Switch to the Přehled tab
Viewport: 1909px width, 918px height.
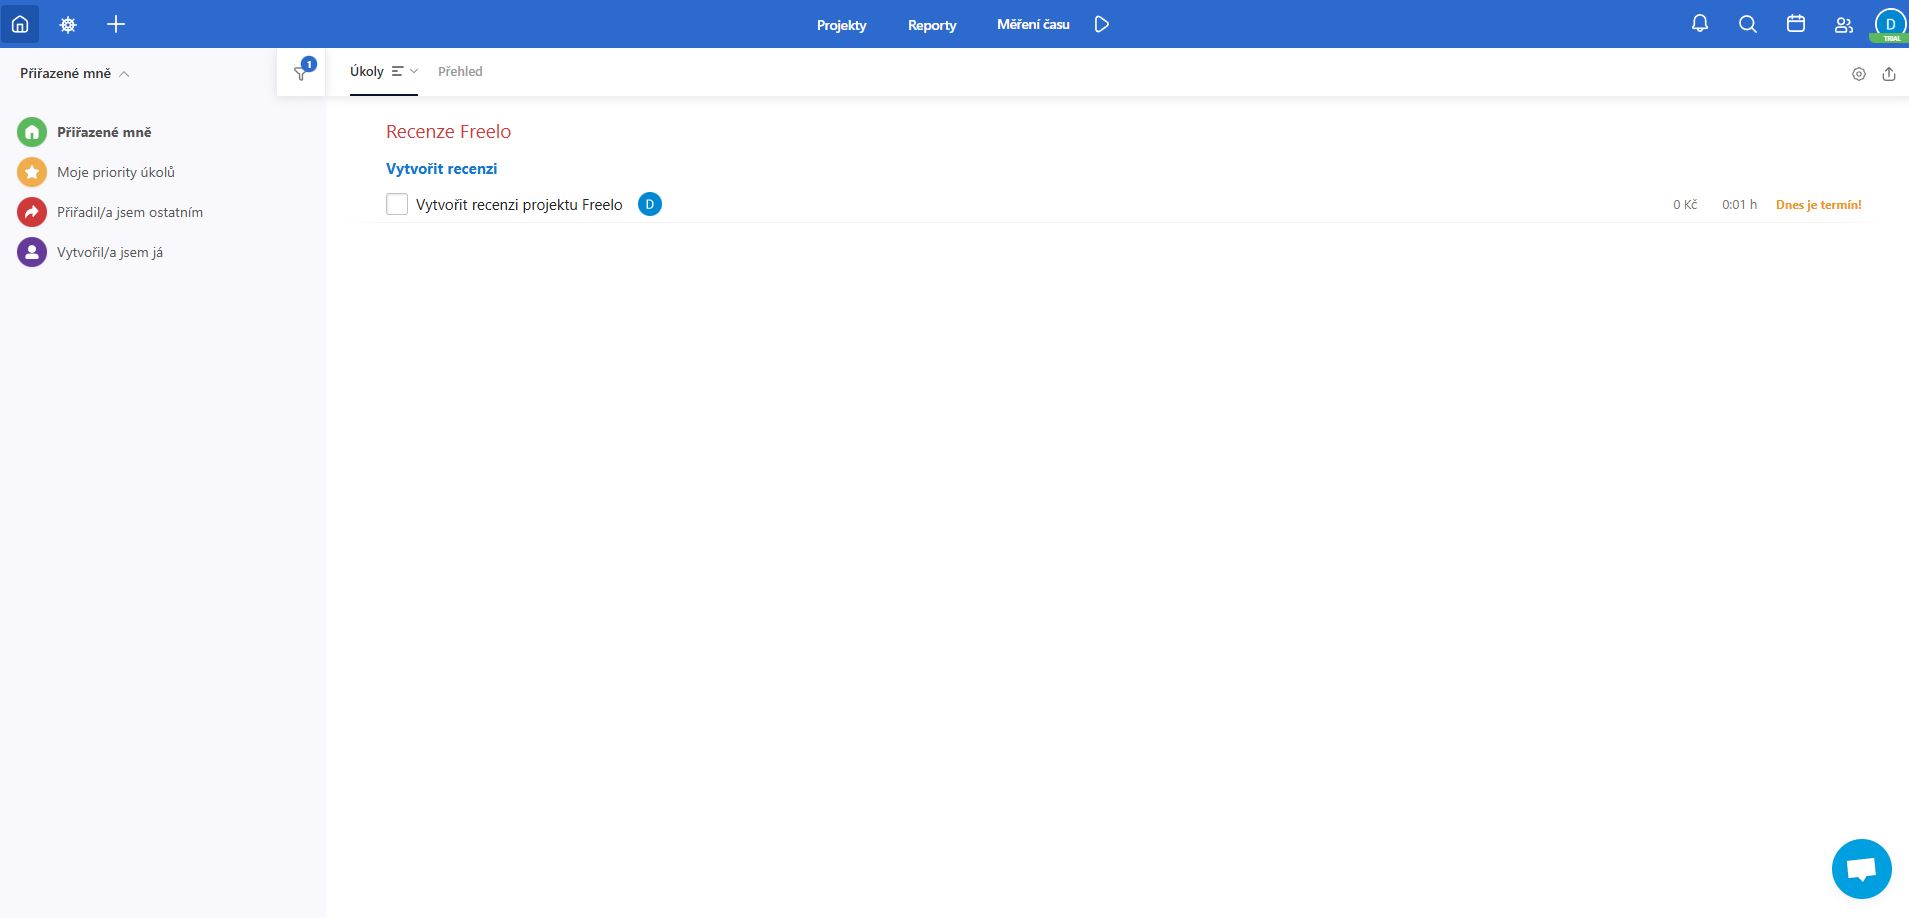click(x=460, y=71)
